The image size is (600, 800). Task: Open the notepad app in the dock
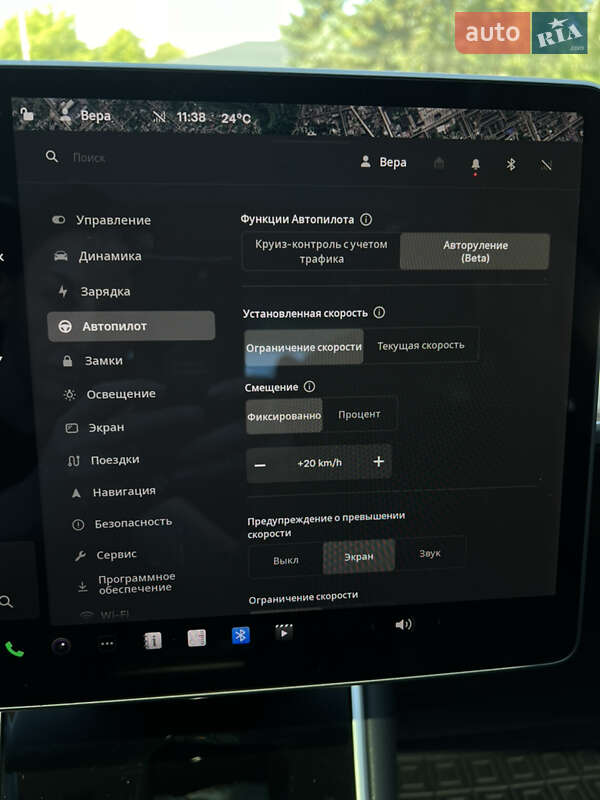196,638
